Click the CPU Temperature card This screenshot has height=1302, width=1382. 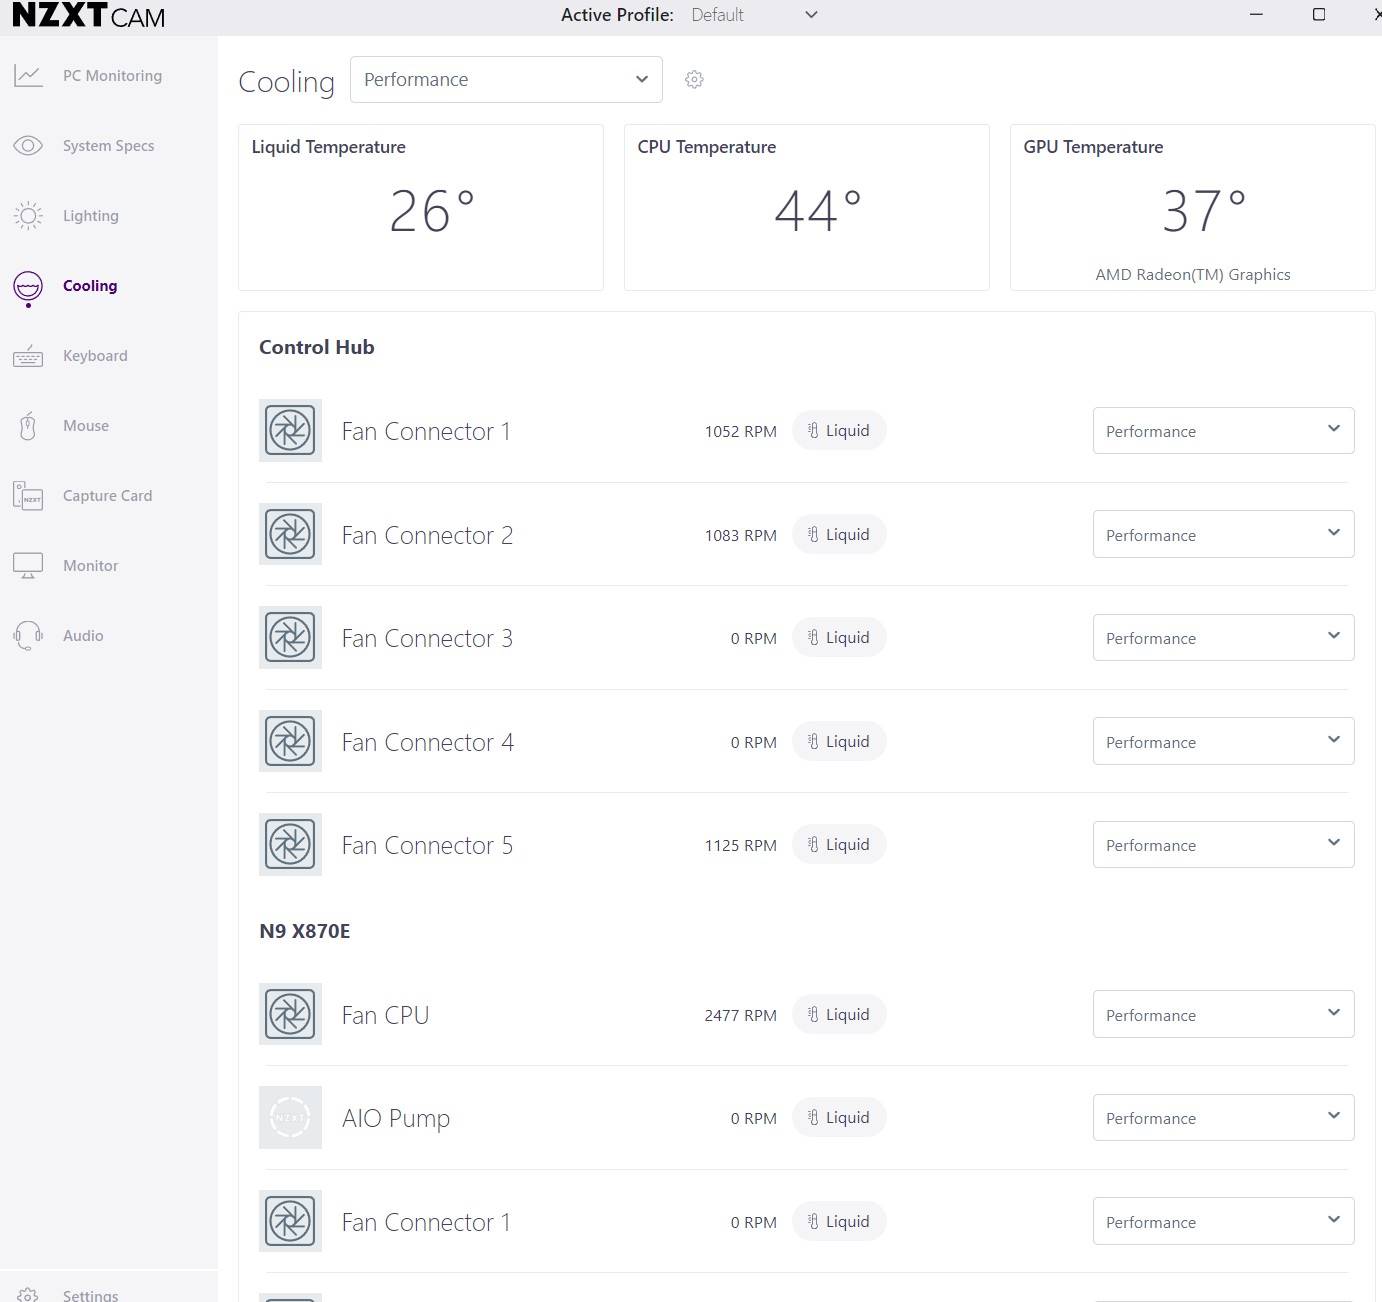coord(806,208)
